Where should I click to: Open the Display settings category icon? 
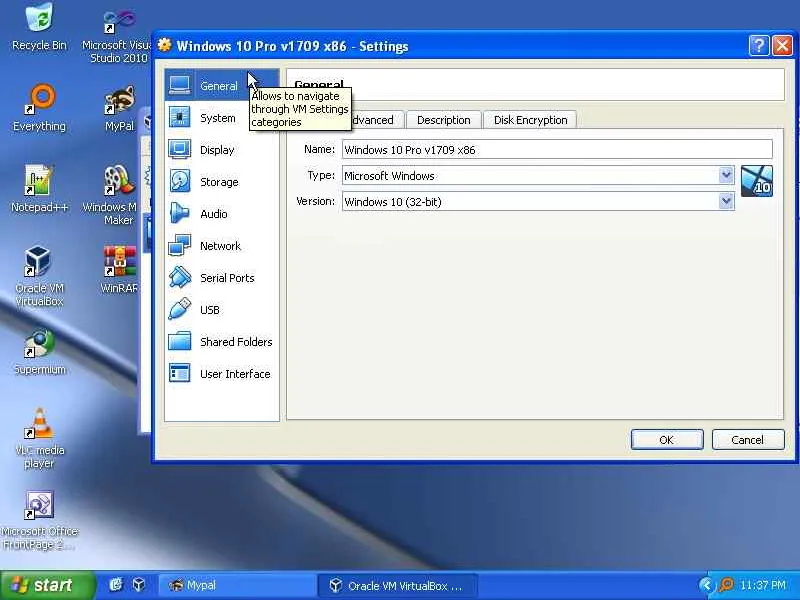point(180,149)
